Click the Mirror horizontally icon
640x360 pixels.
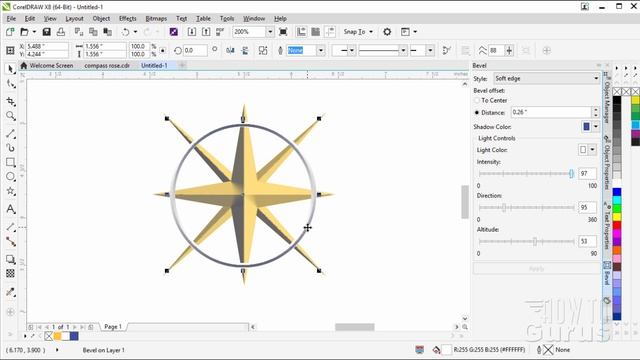(x=230, y=51)
